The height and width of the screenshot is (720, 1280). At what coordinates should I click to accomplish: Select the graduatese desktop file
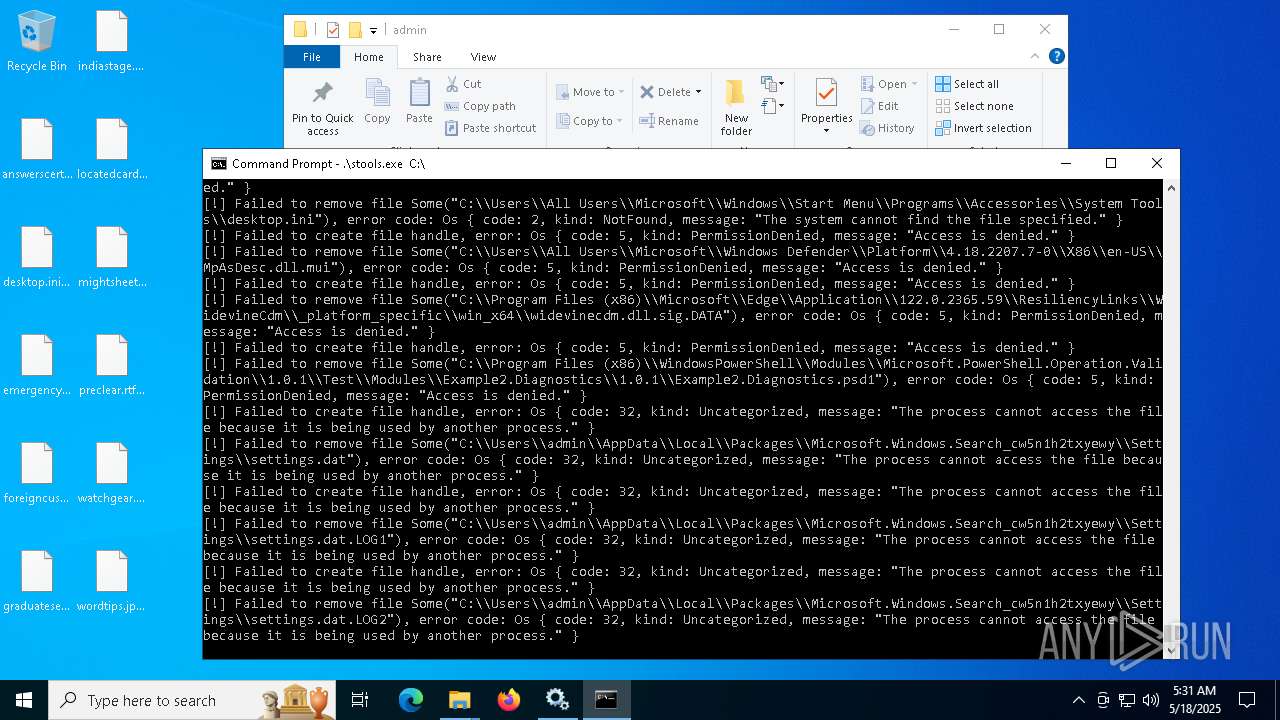pos(37,582)
